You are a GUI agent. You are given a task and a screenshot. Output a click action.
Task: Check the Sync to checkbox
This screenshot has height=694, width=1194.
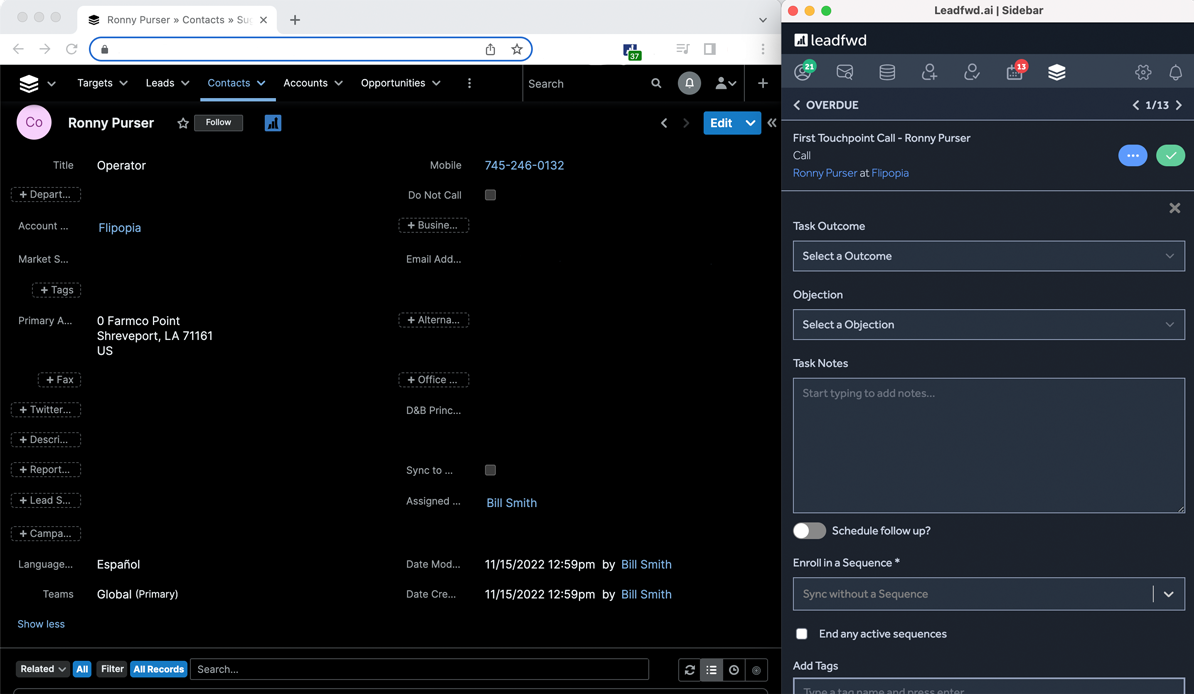pos(490,470)
